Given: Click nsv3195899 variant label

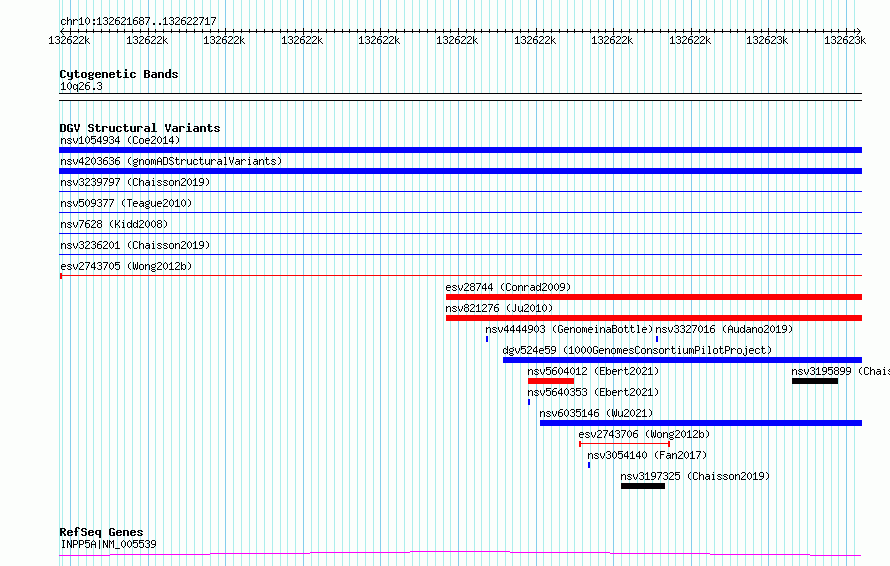Looking at the screenshot, I should click(x=841, y=371).
